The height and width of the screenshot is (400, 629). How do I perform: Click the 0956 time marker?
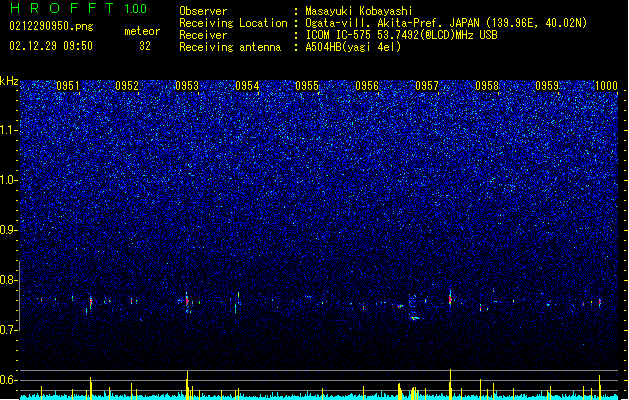[367, 85]
